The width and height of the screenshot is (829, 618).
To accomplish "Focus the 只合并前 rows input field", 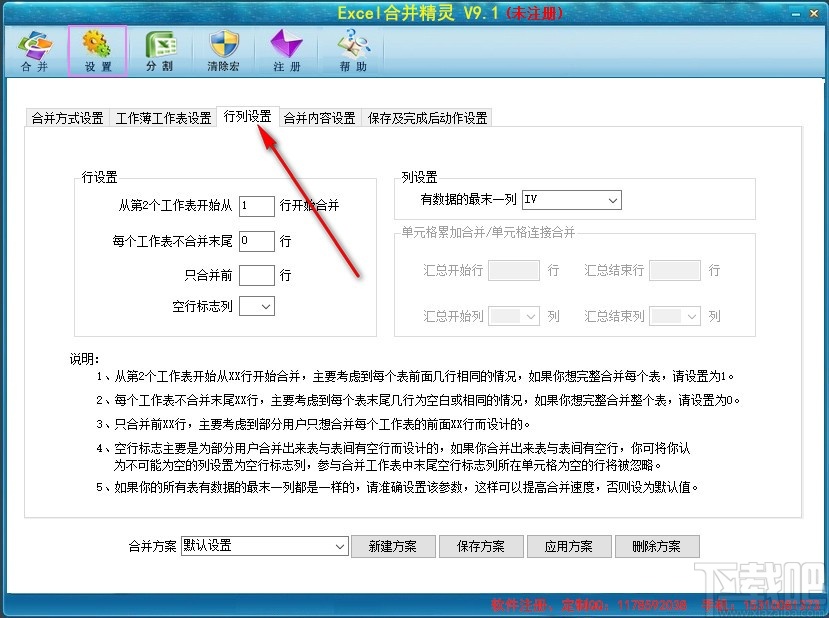I will coord(257,275).
